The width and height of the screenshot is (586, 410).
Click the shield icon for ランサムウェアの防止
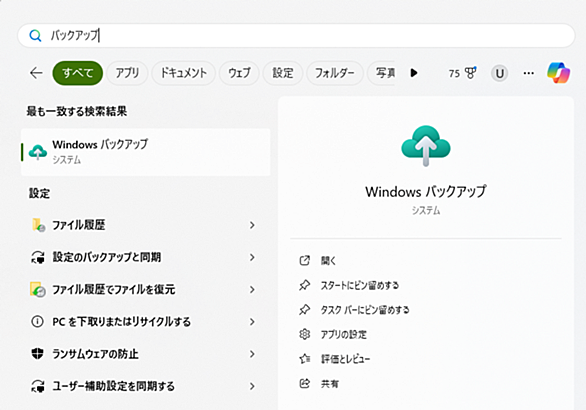[37, 354]
